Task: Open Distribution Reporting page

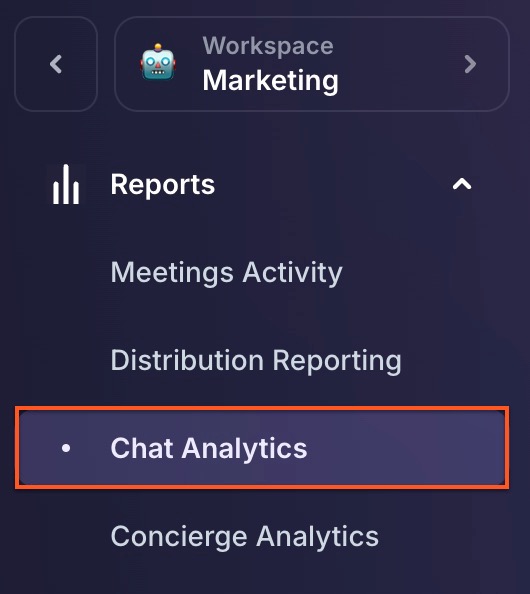Action: [256, 360]
